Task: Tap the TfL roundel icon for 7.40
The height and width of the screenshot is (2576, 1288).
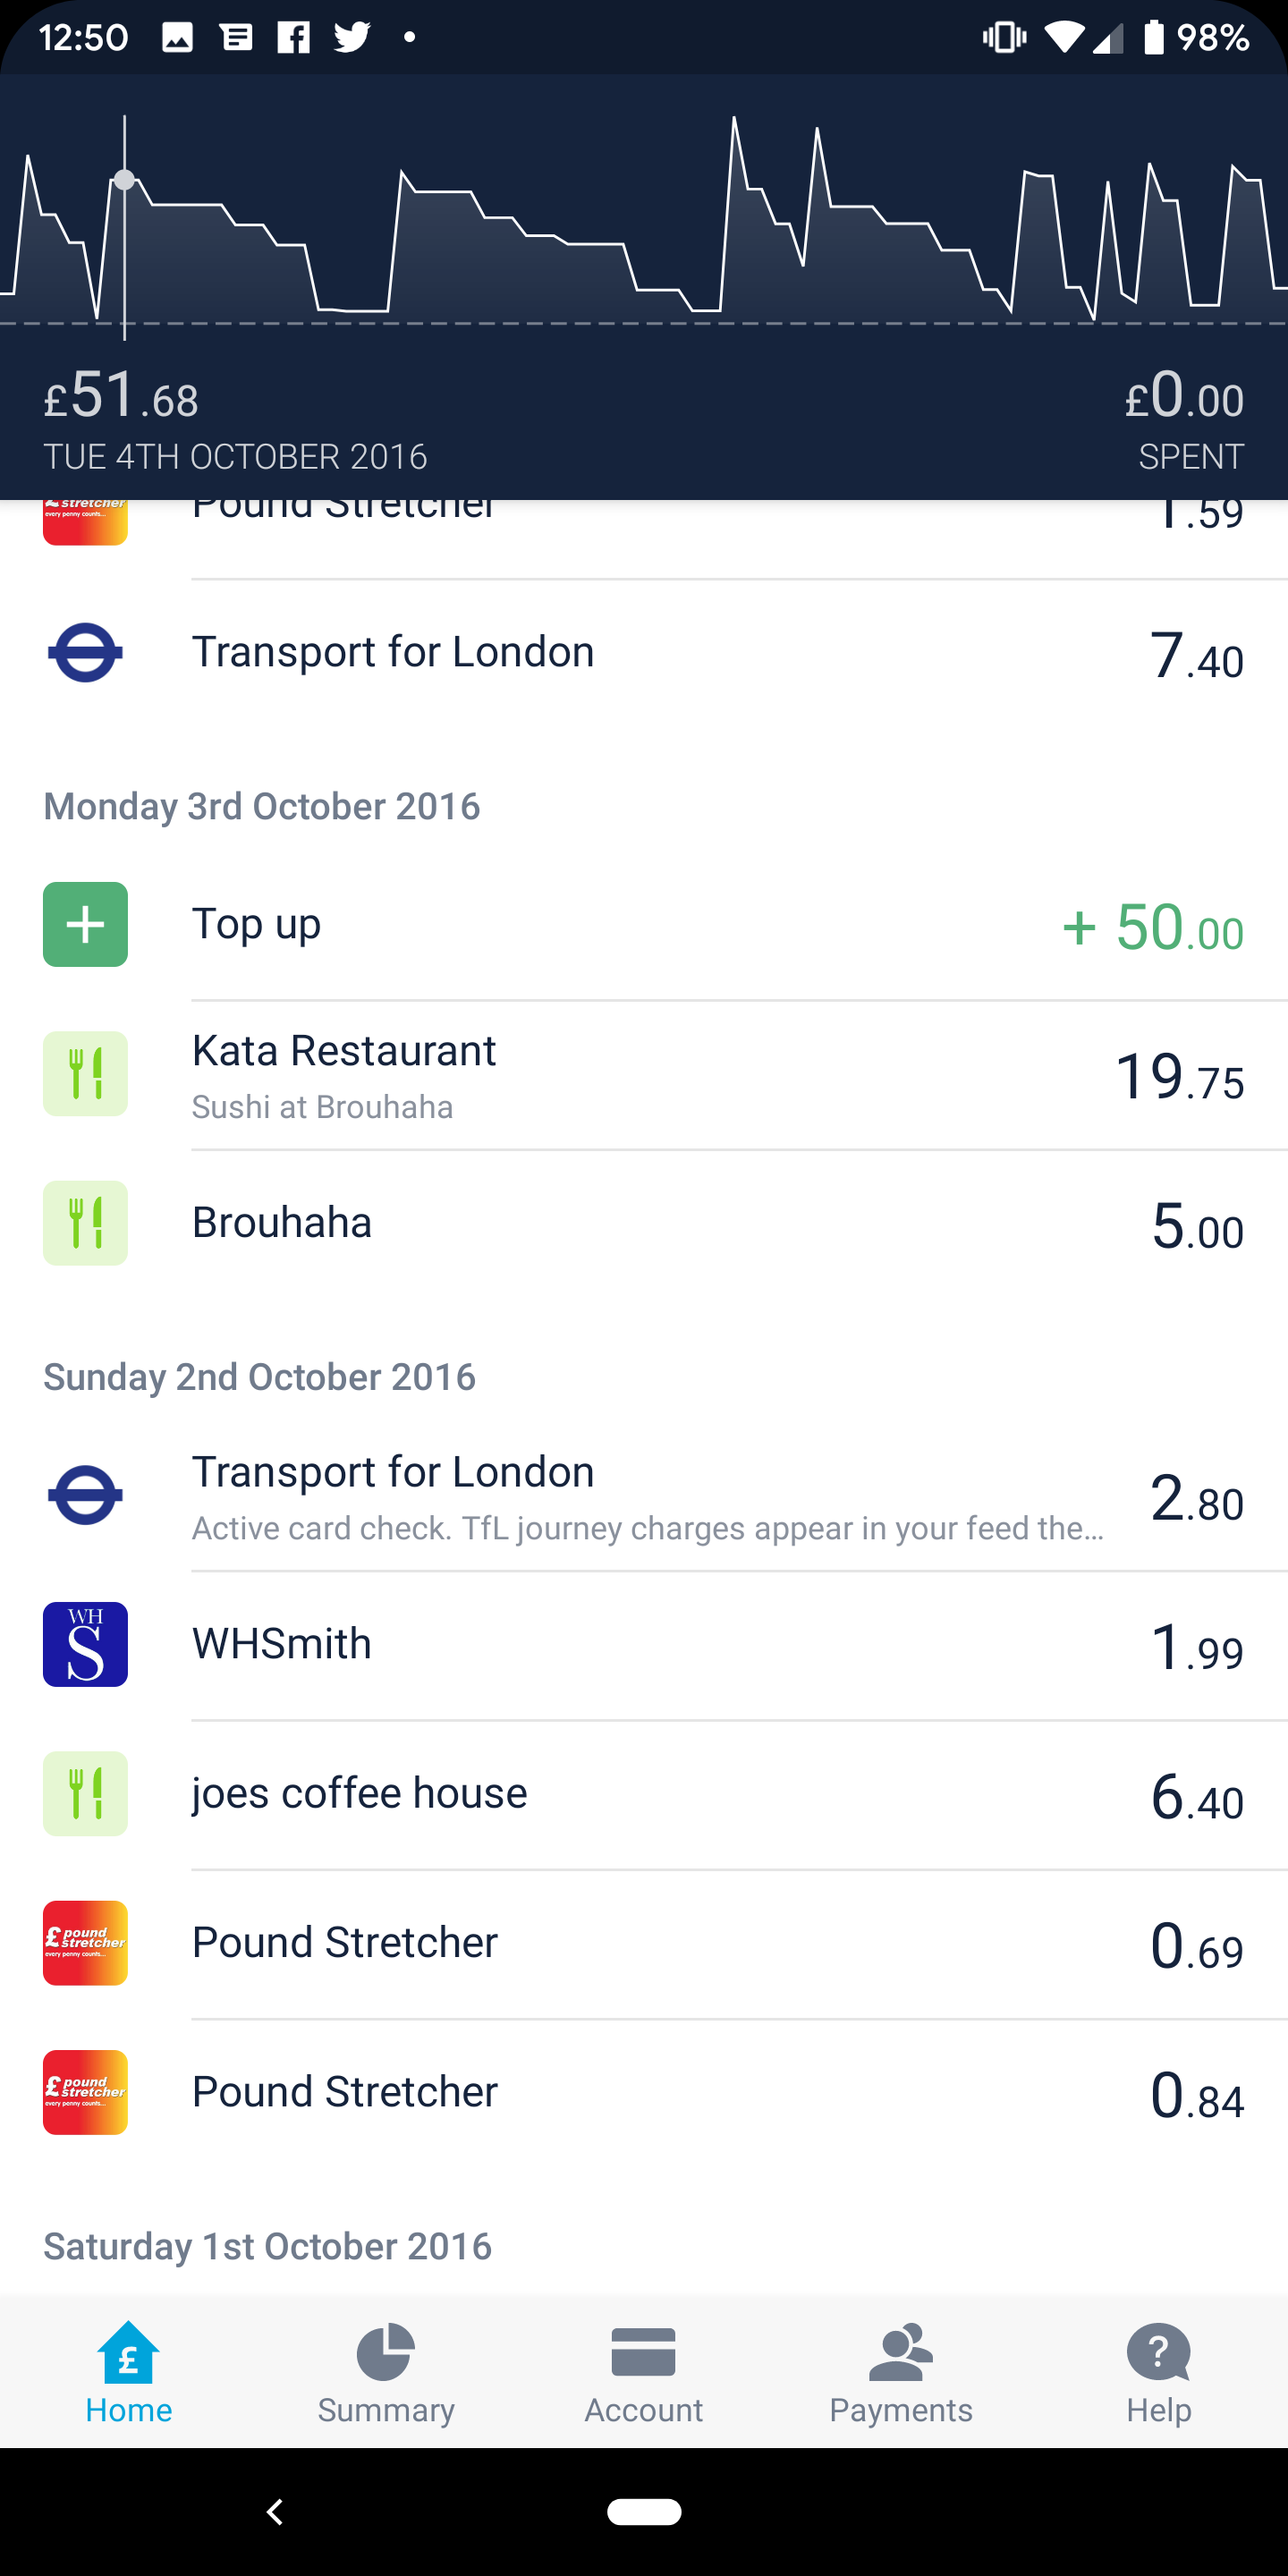Action: pos(85,653)
